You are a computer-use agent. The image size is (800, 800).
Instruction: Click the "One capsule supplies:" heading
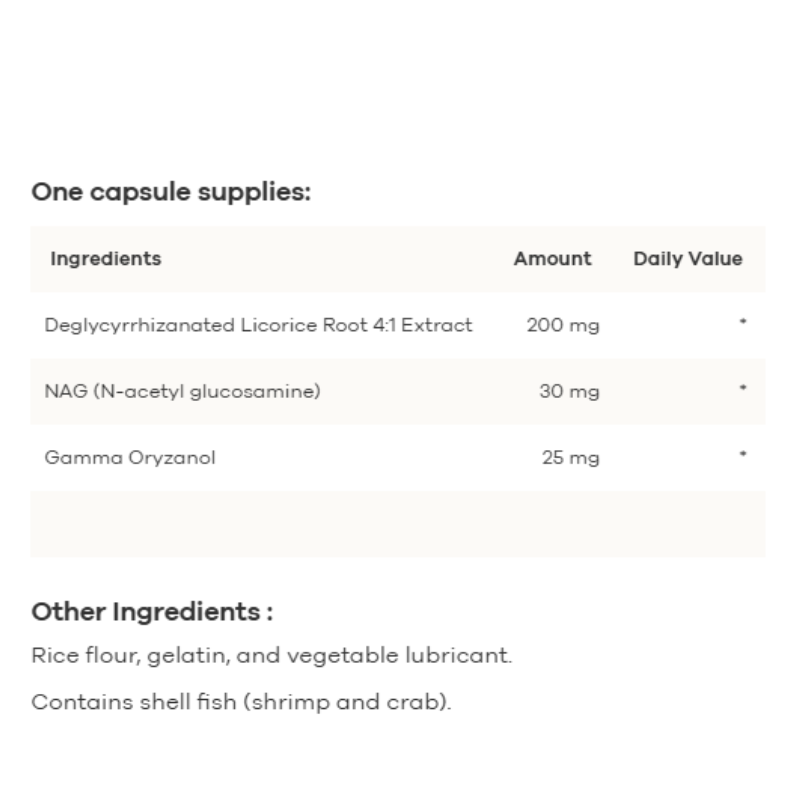coord(171,191)
